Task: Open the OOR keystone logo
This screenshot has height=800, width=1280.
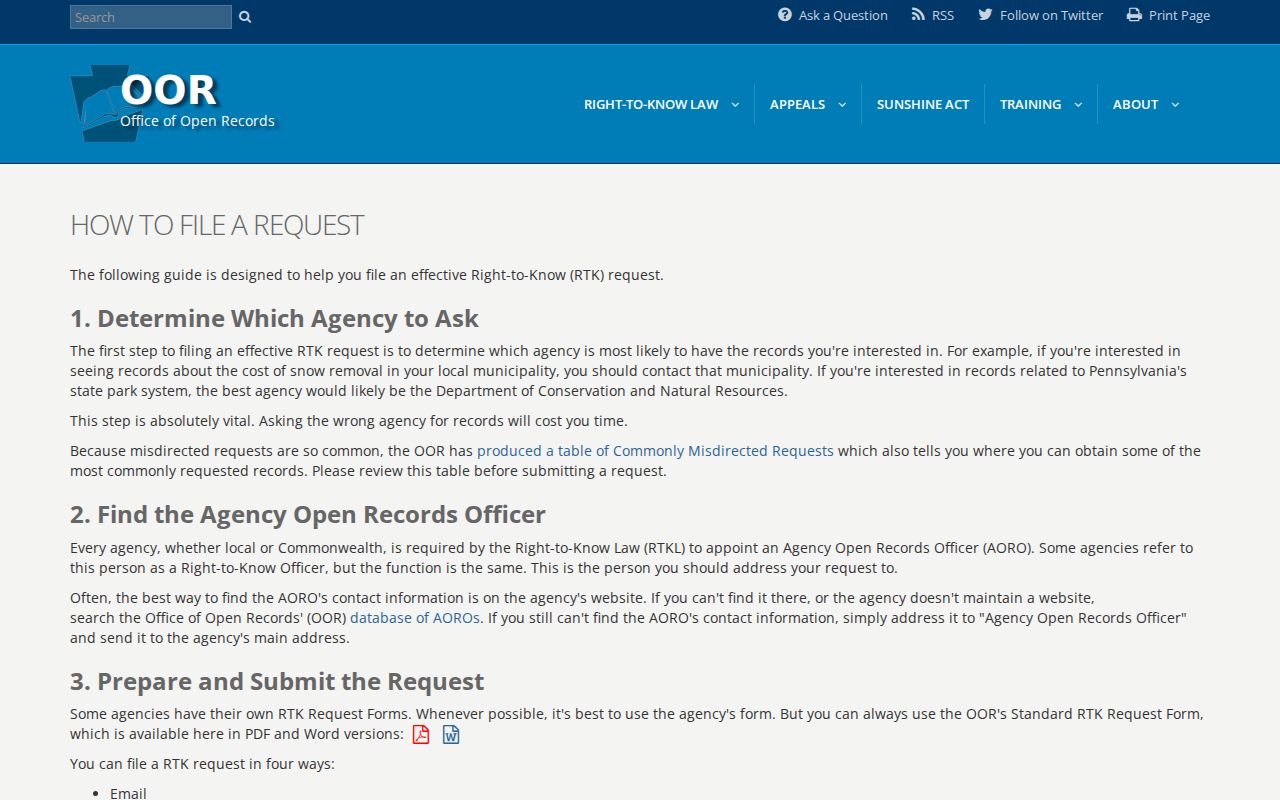Action: tap(105, 103)
